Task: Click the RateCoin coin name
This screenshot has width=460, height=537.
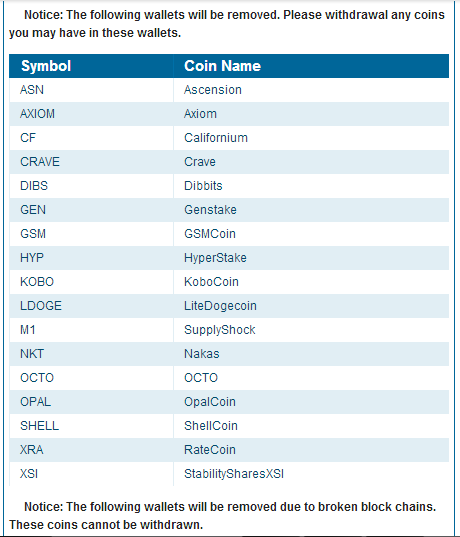Action: [x=210, y=449]
